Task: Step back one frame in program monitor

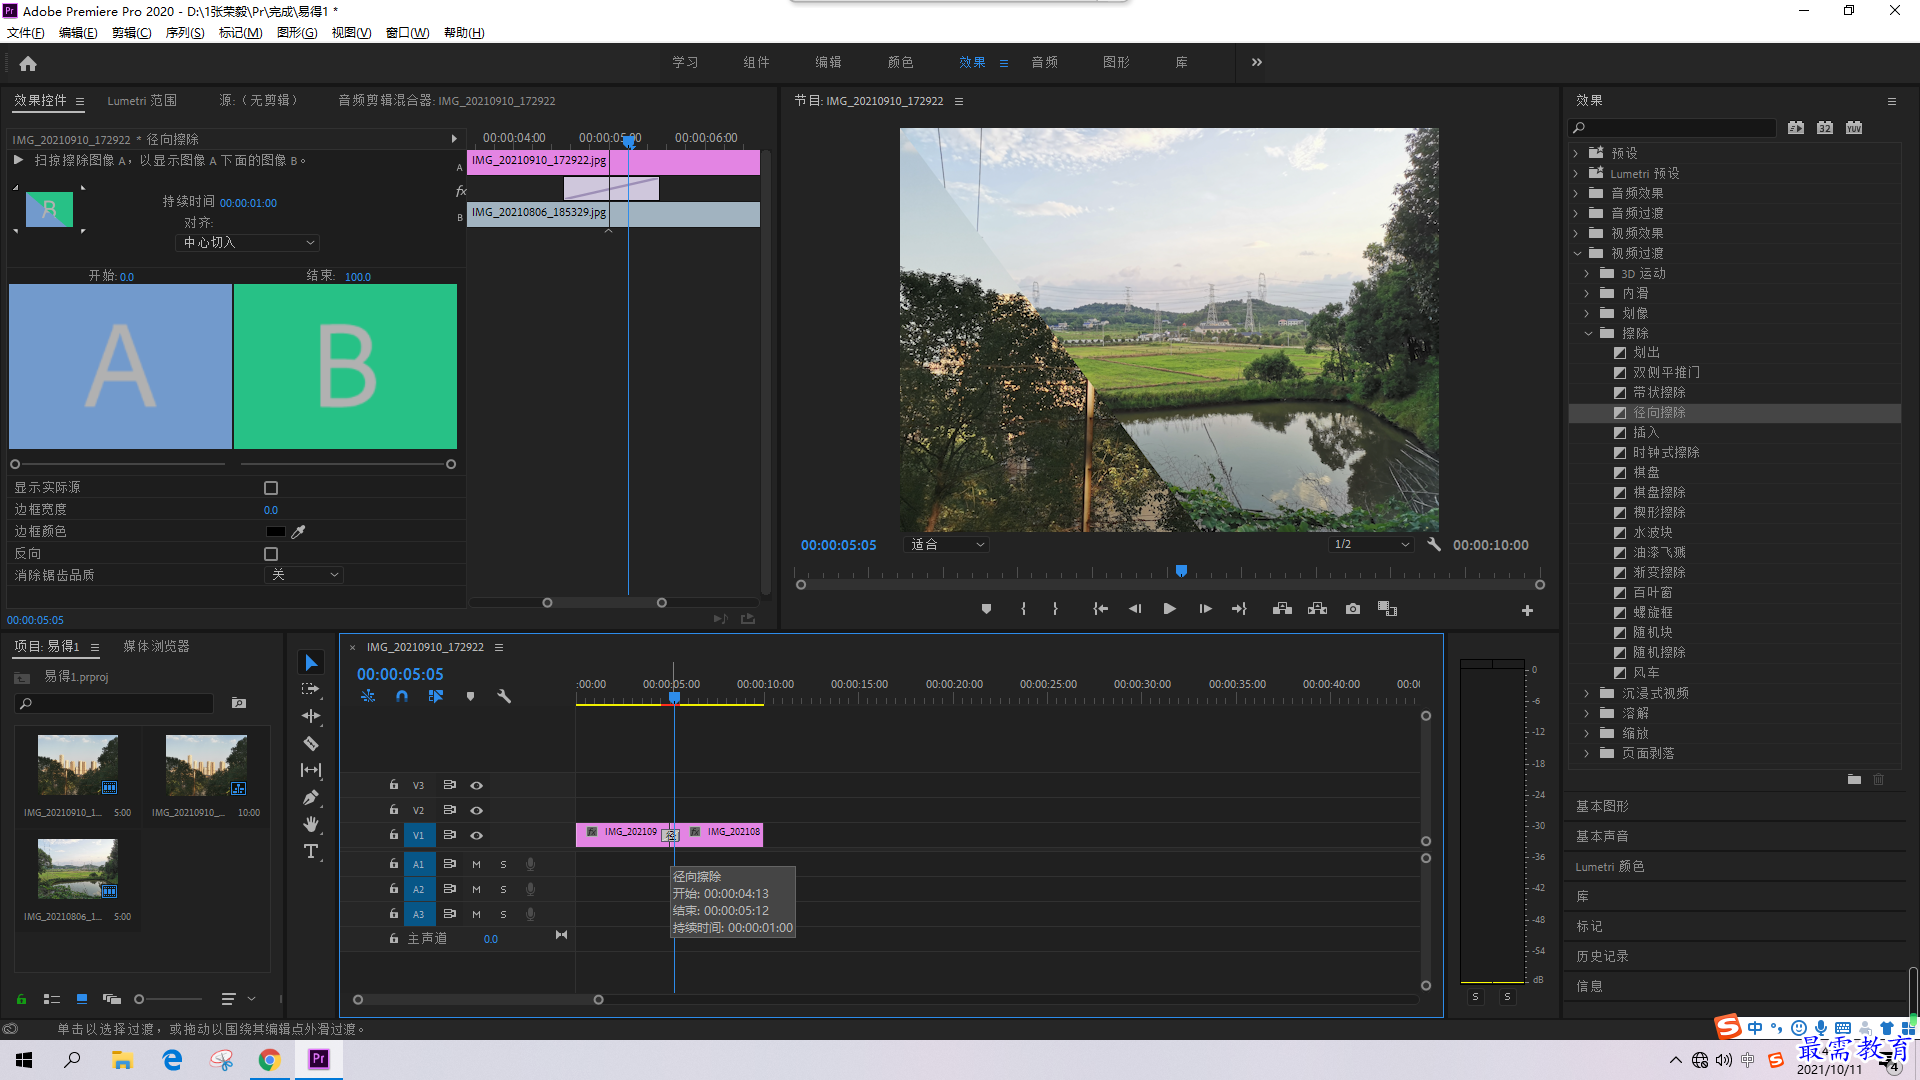Action: (x=1135, y=609)
